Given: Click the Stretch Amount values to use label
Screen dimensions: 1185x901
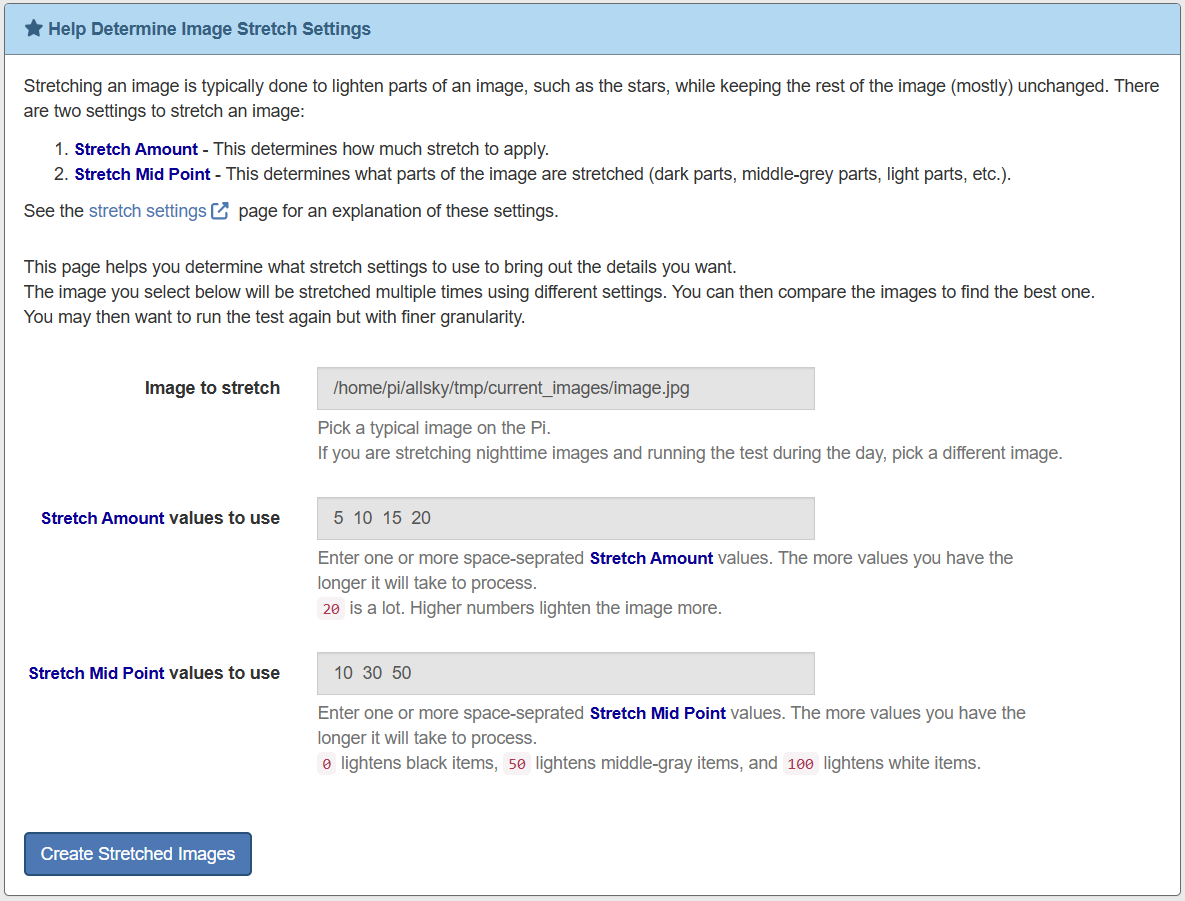Looking at the screenshot, I should coord(160,518).
